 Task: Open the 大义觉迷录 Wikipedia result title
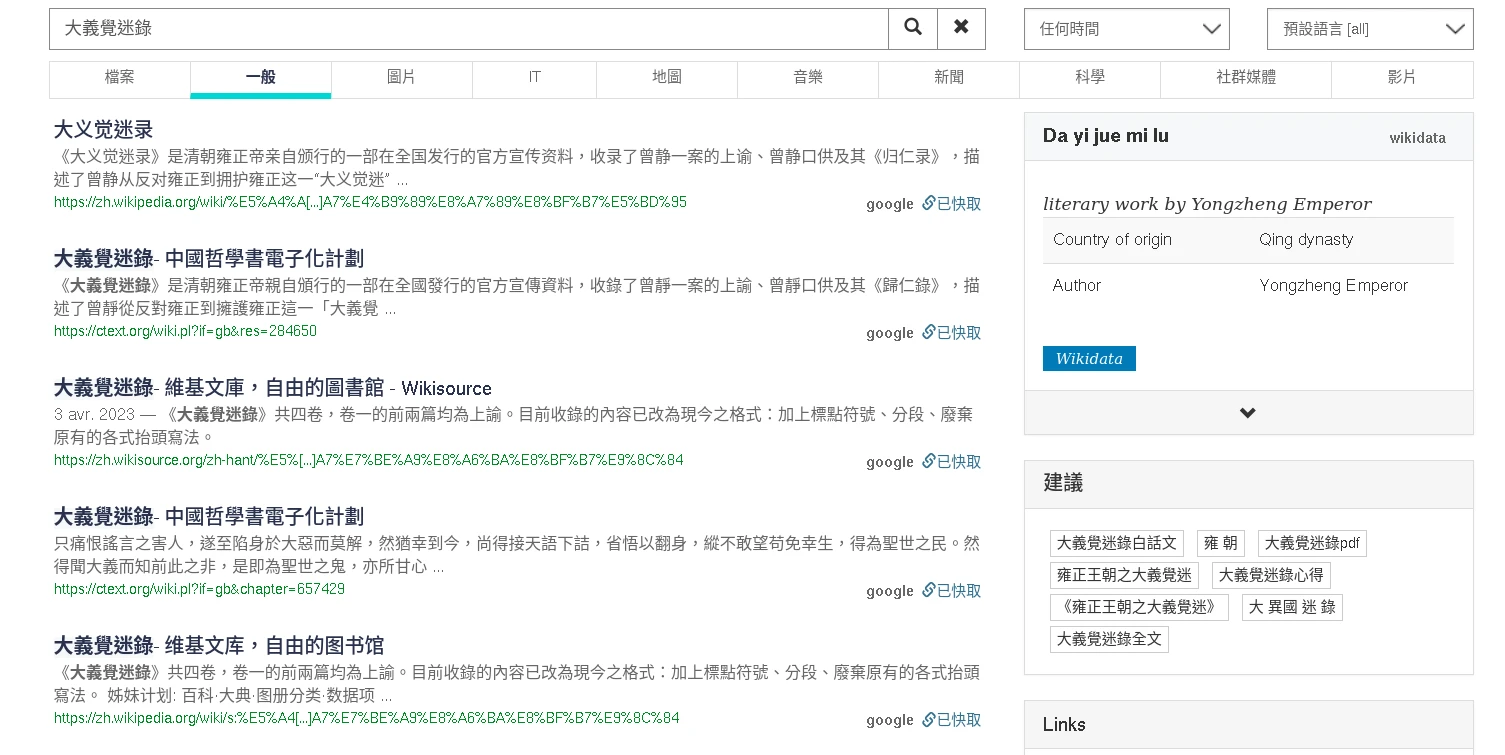click(104, 130)
